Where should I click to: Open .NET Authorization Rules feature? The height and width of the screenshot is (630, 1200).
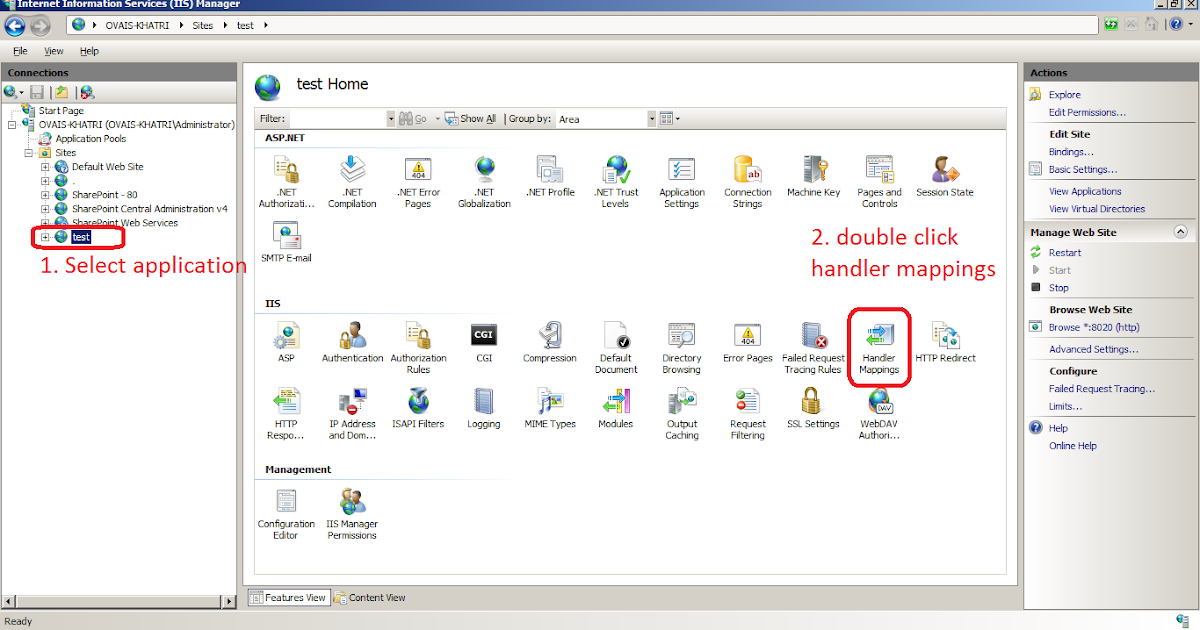[x=286, y=182]
